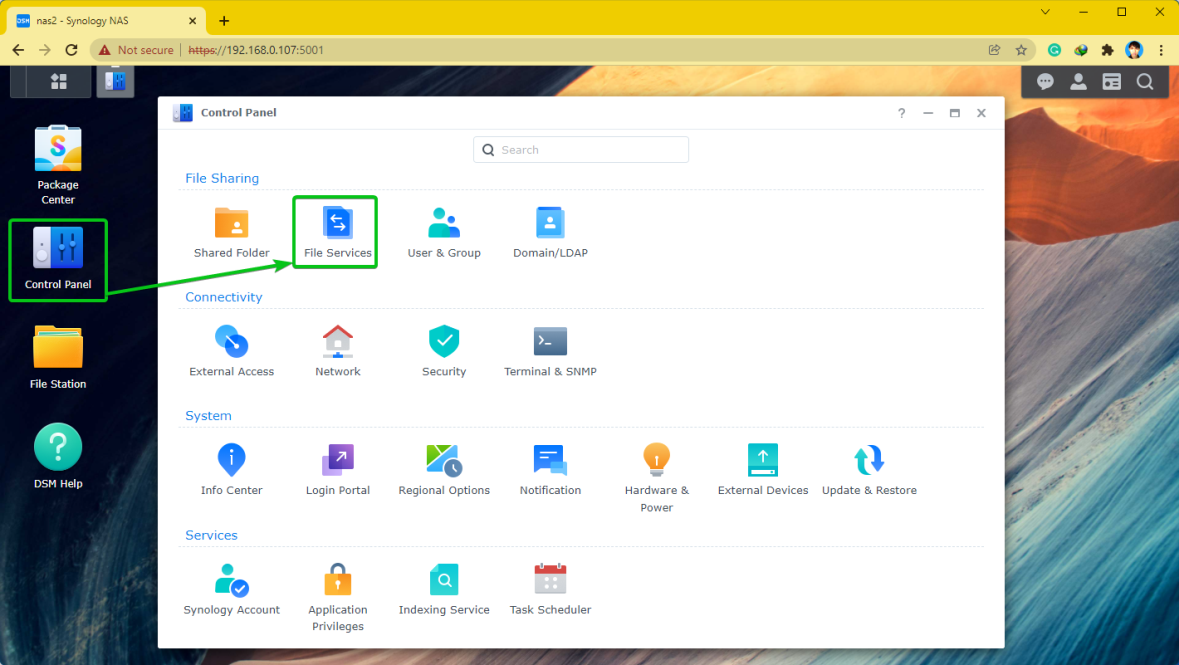
Task: Open the Security settings
Action: 444,352
